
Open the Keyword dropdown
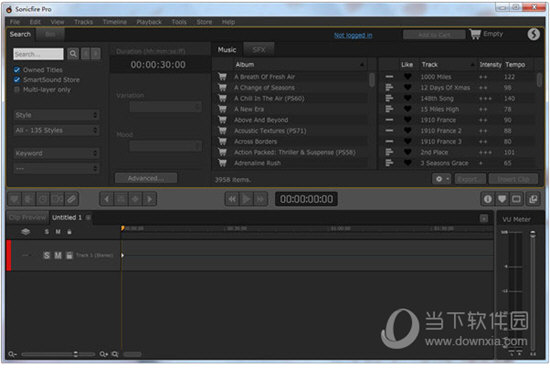coord(56,153)
